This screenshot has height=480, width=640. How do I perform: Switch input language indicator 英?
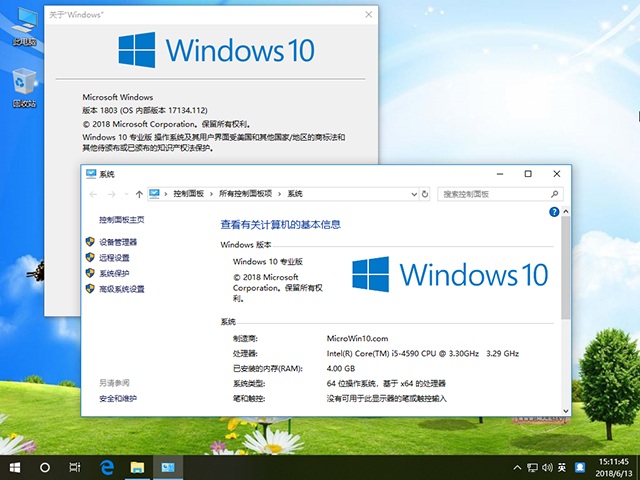pos(562,467)
